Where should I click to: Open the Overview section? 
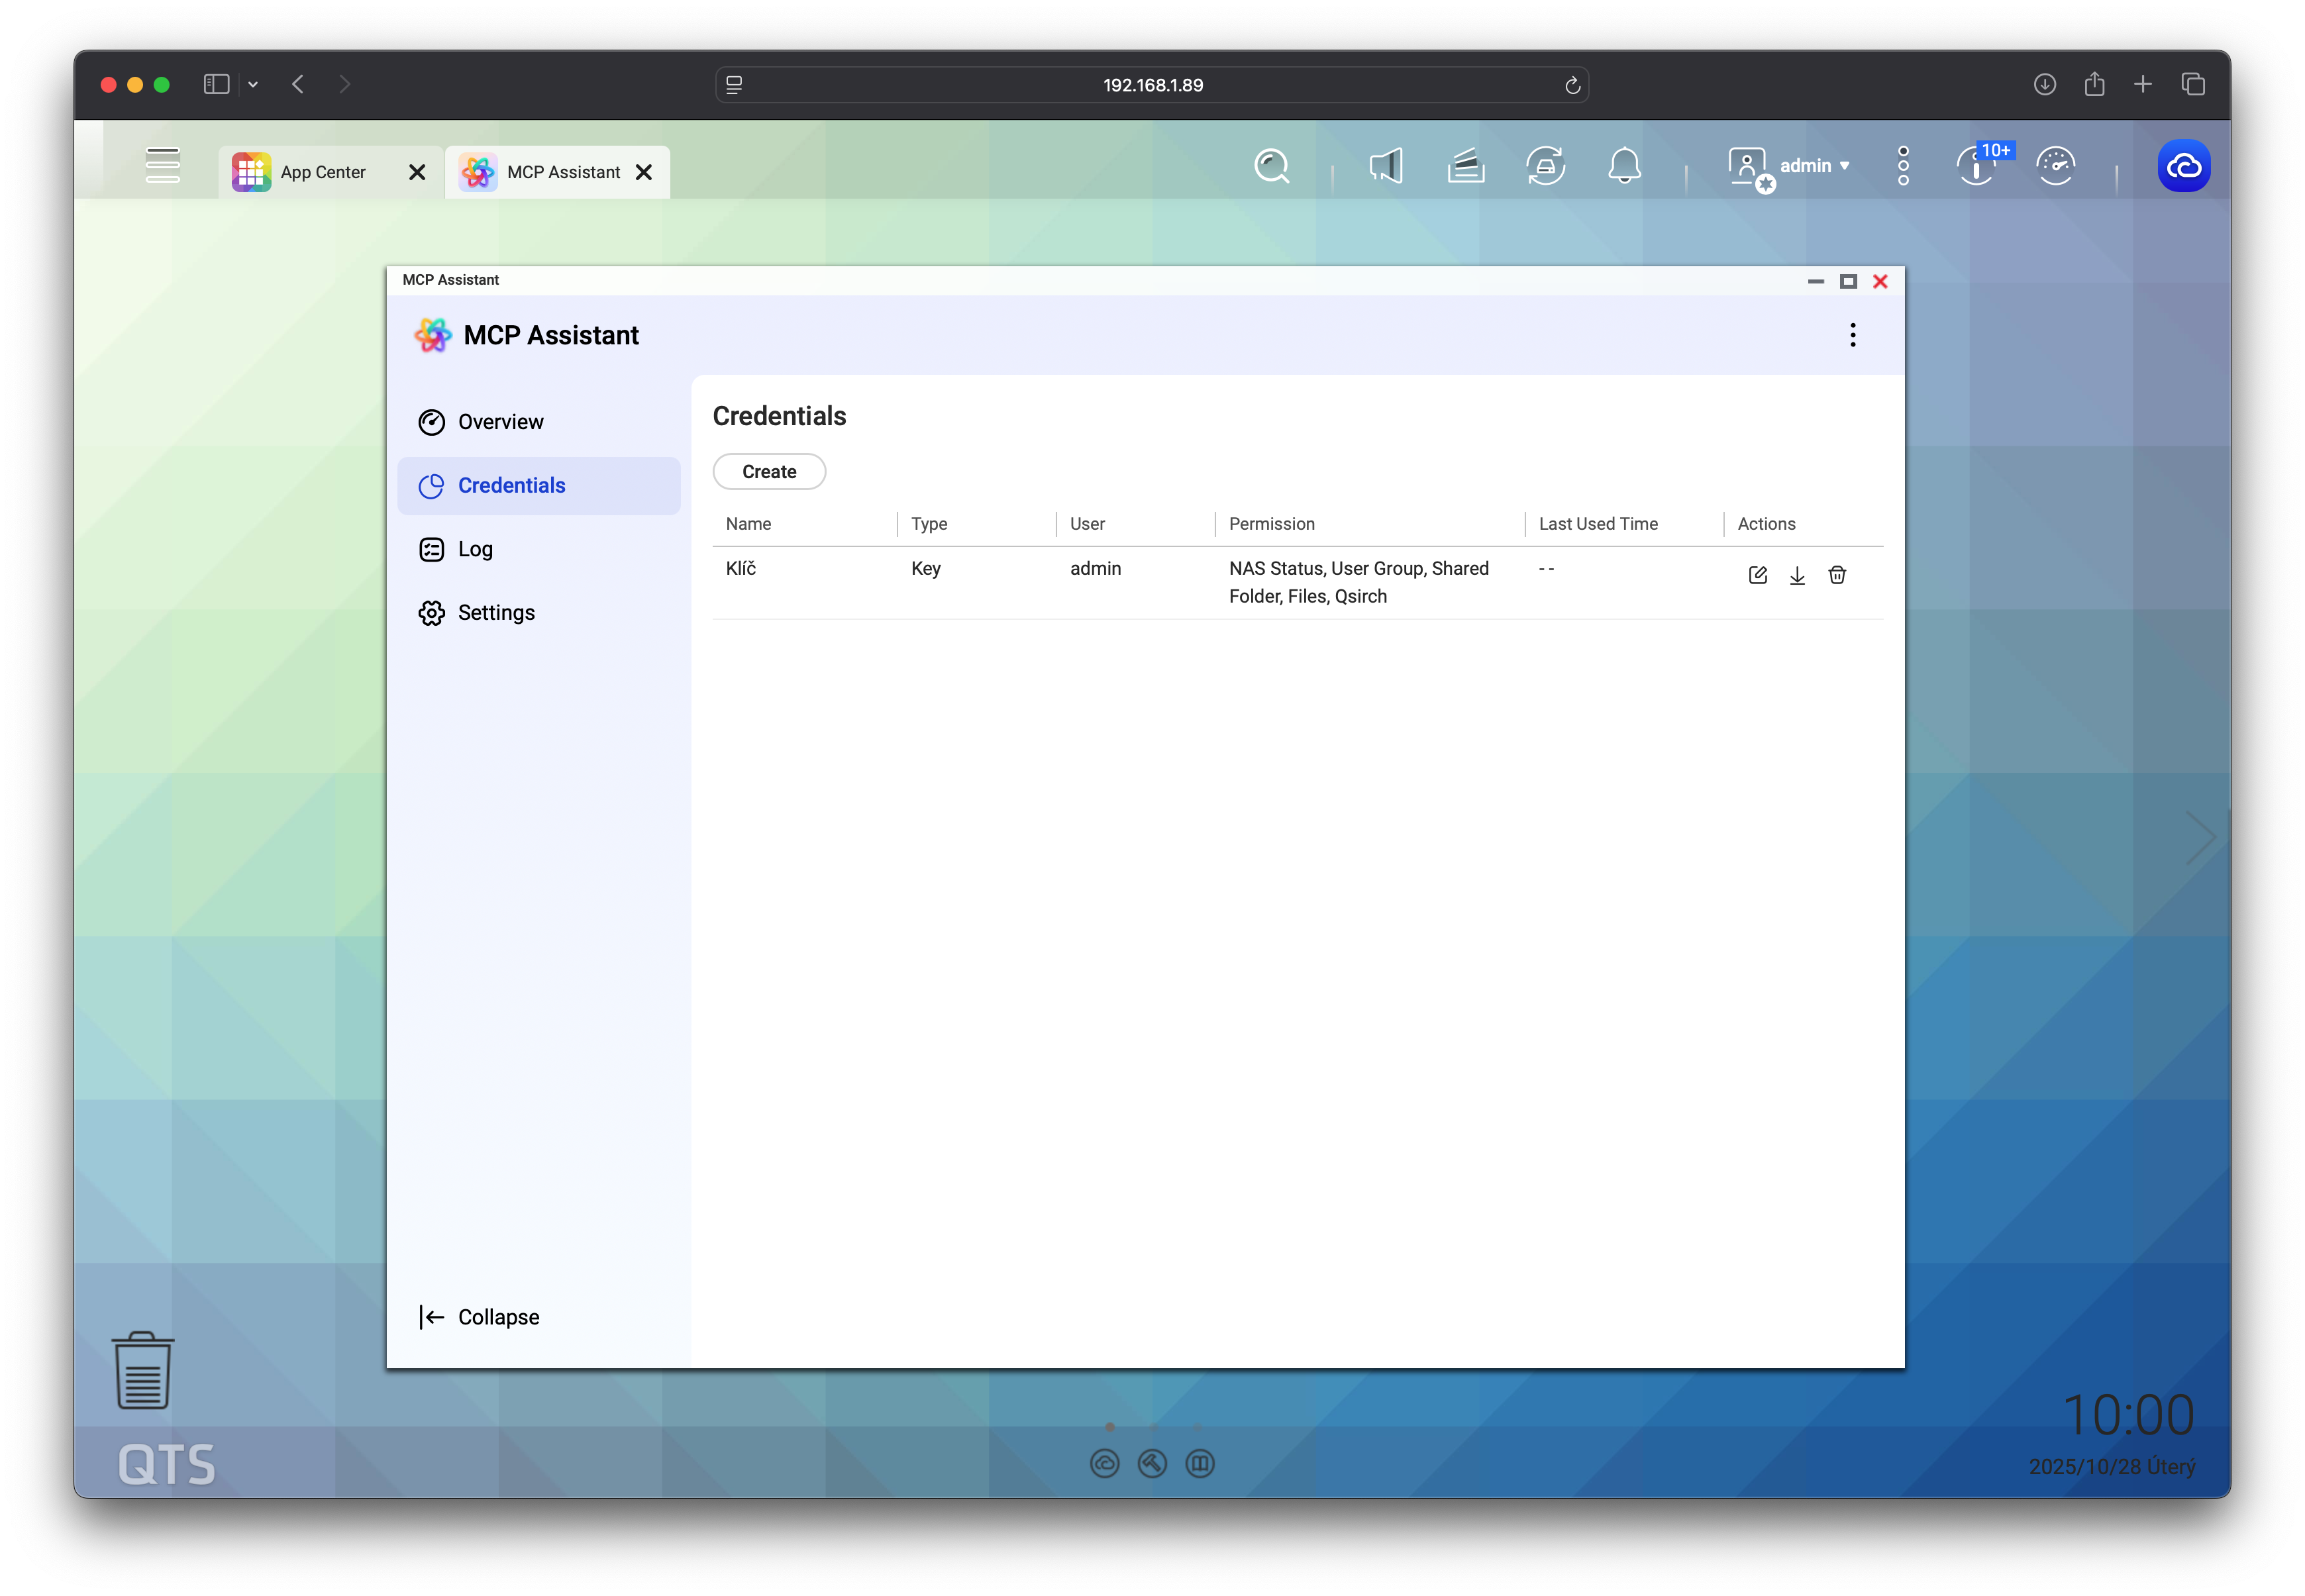tap(500, 422)
